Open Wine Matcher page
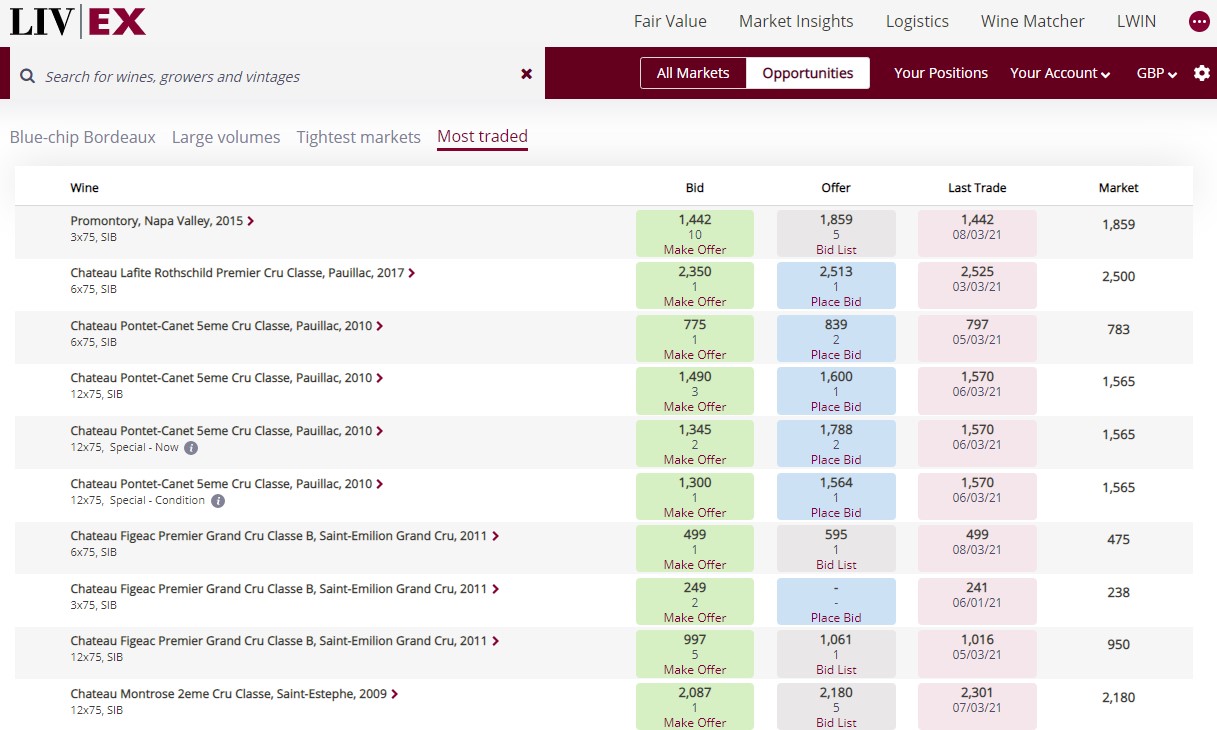The height and width of the screenshot is (730, 1217). tap(1033, 21)
